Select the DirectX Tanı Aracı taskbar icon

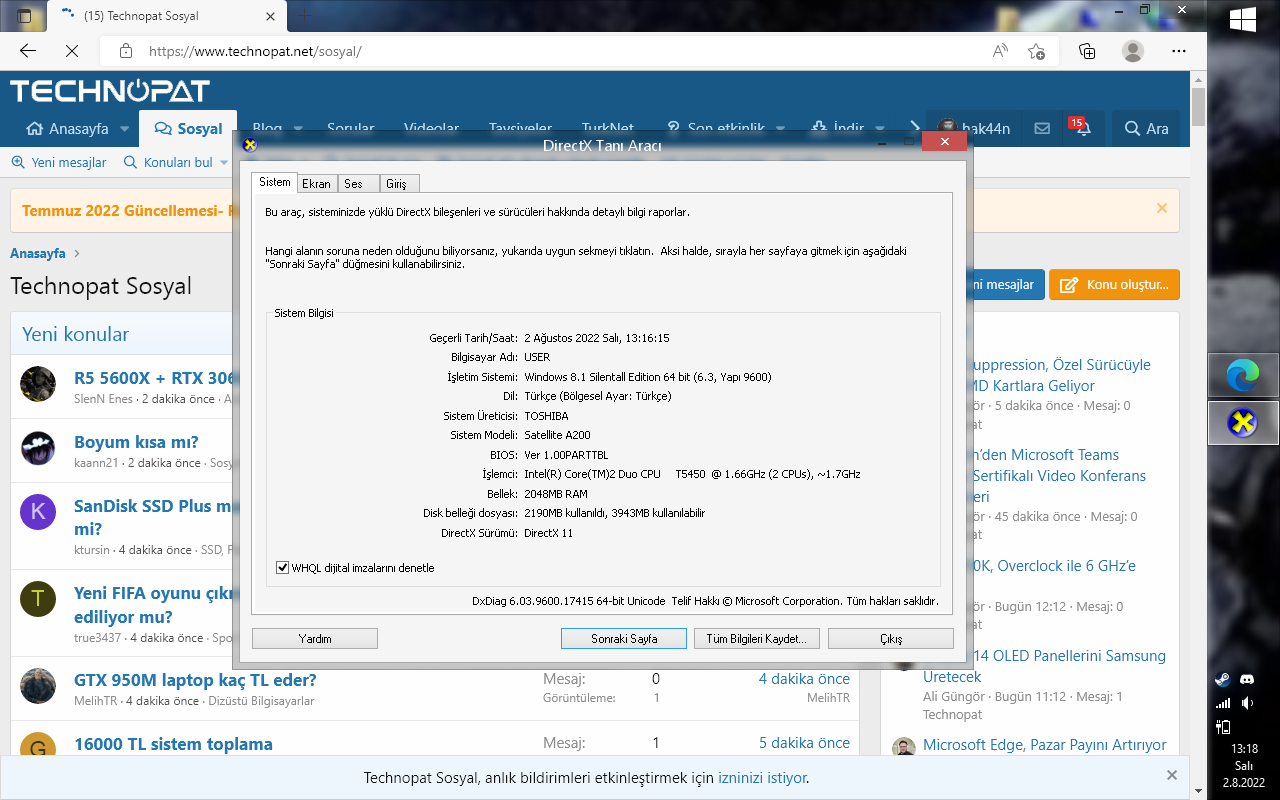coord(1243,424)
